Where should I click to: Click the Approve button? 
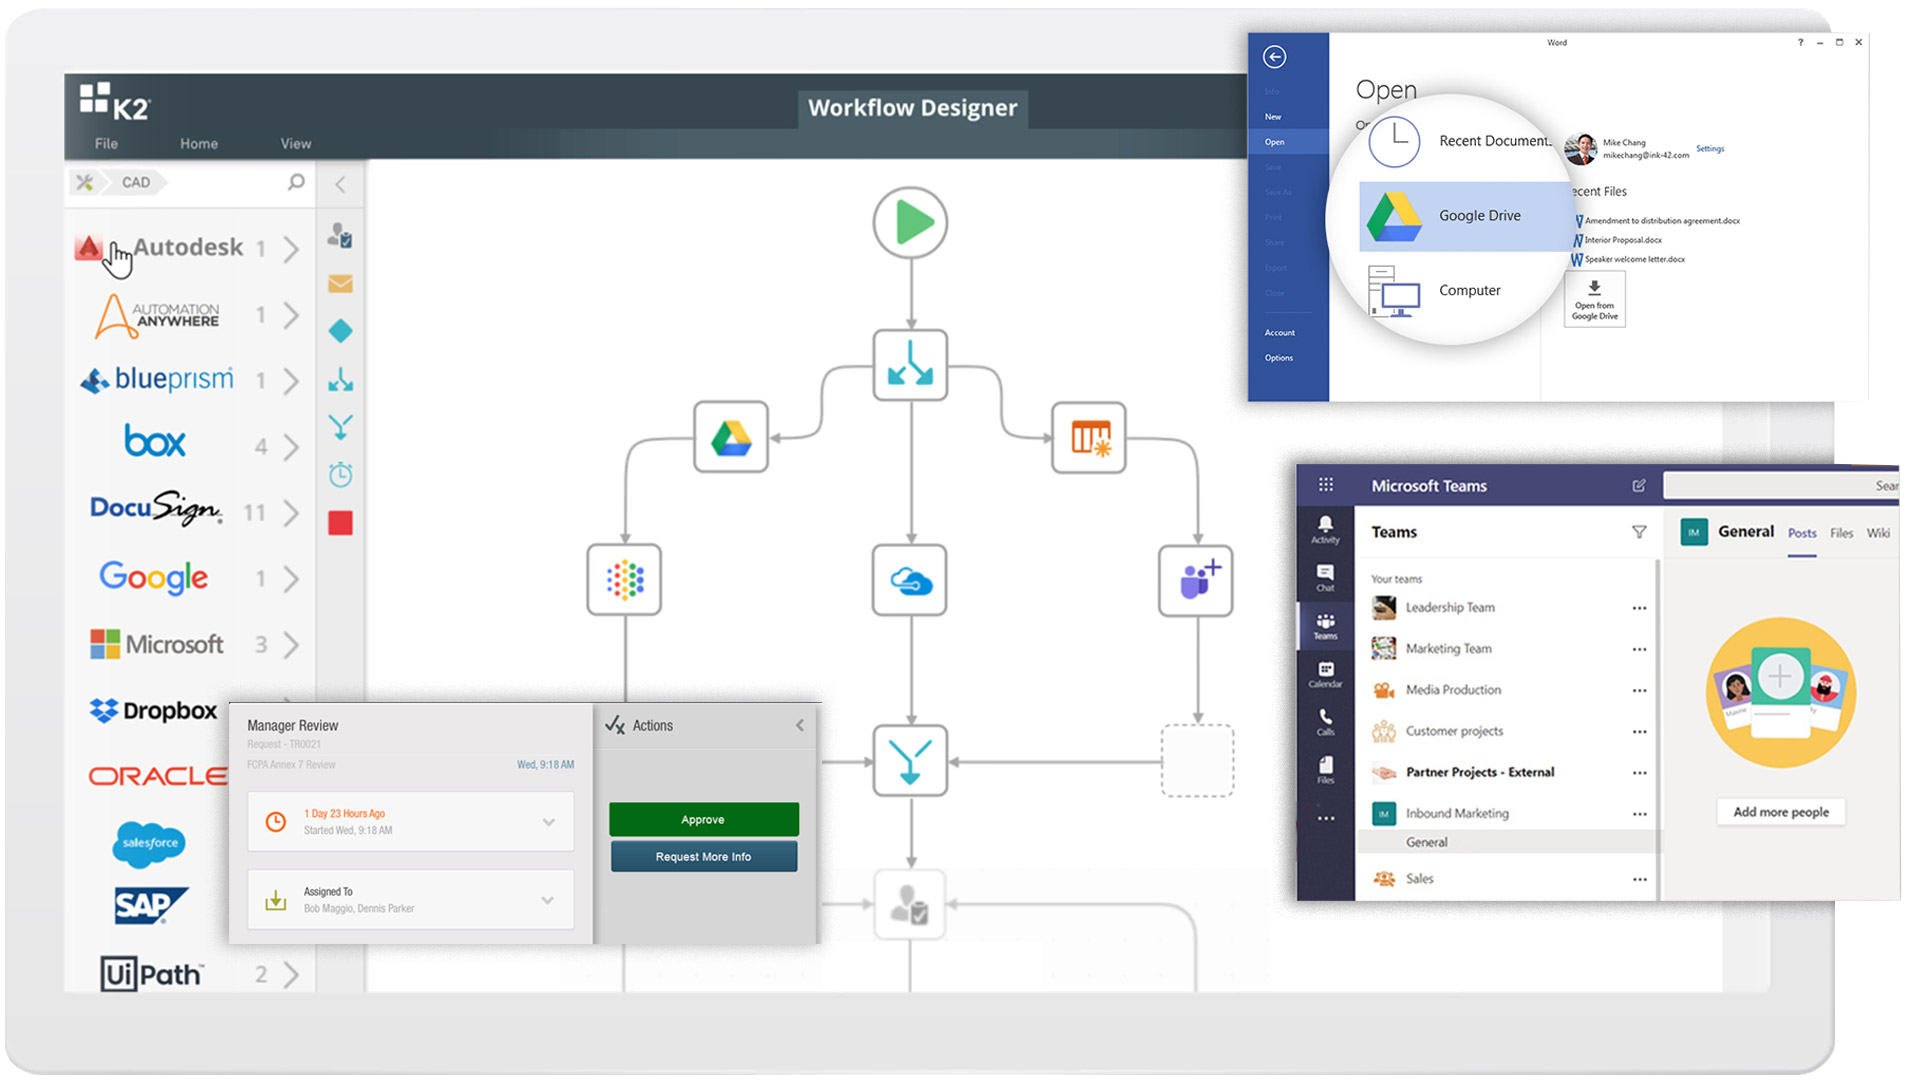703,819
